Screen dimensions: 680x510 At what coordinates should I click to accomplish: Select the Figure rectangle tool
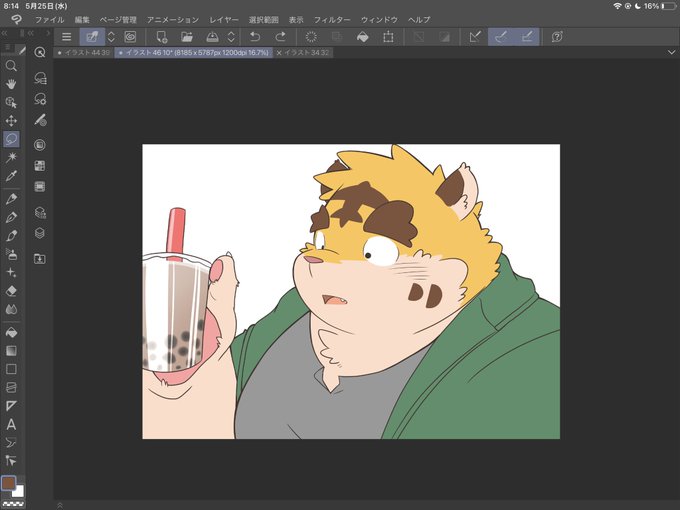pos(11,369)
